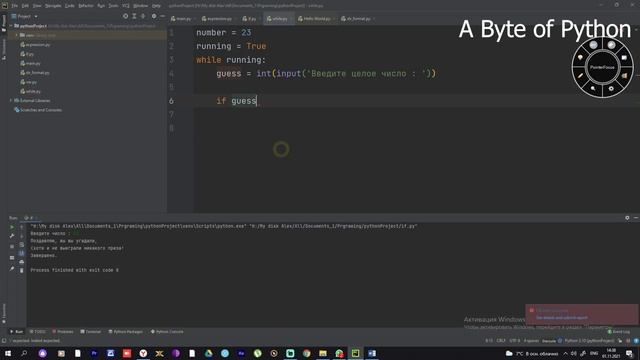Viewport: 640px width, 360px height.
Task: Click the scroll to end icon in Run panel
Action: (22, 253)
